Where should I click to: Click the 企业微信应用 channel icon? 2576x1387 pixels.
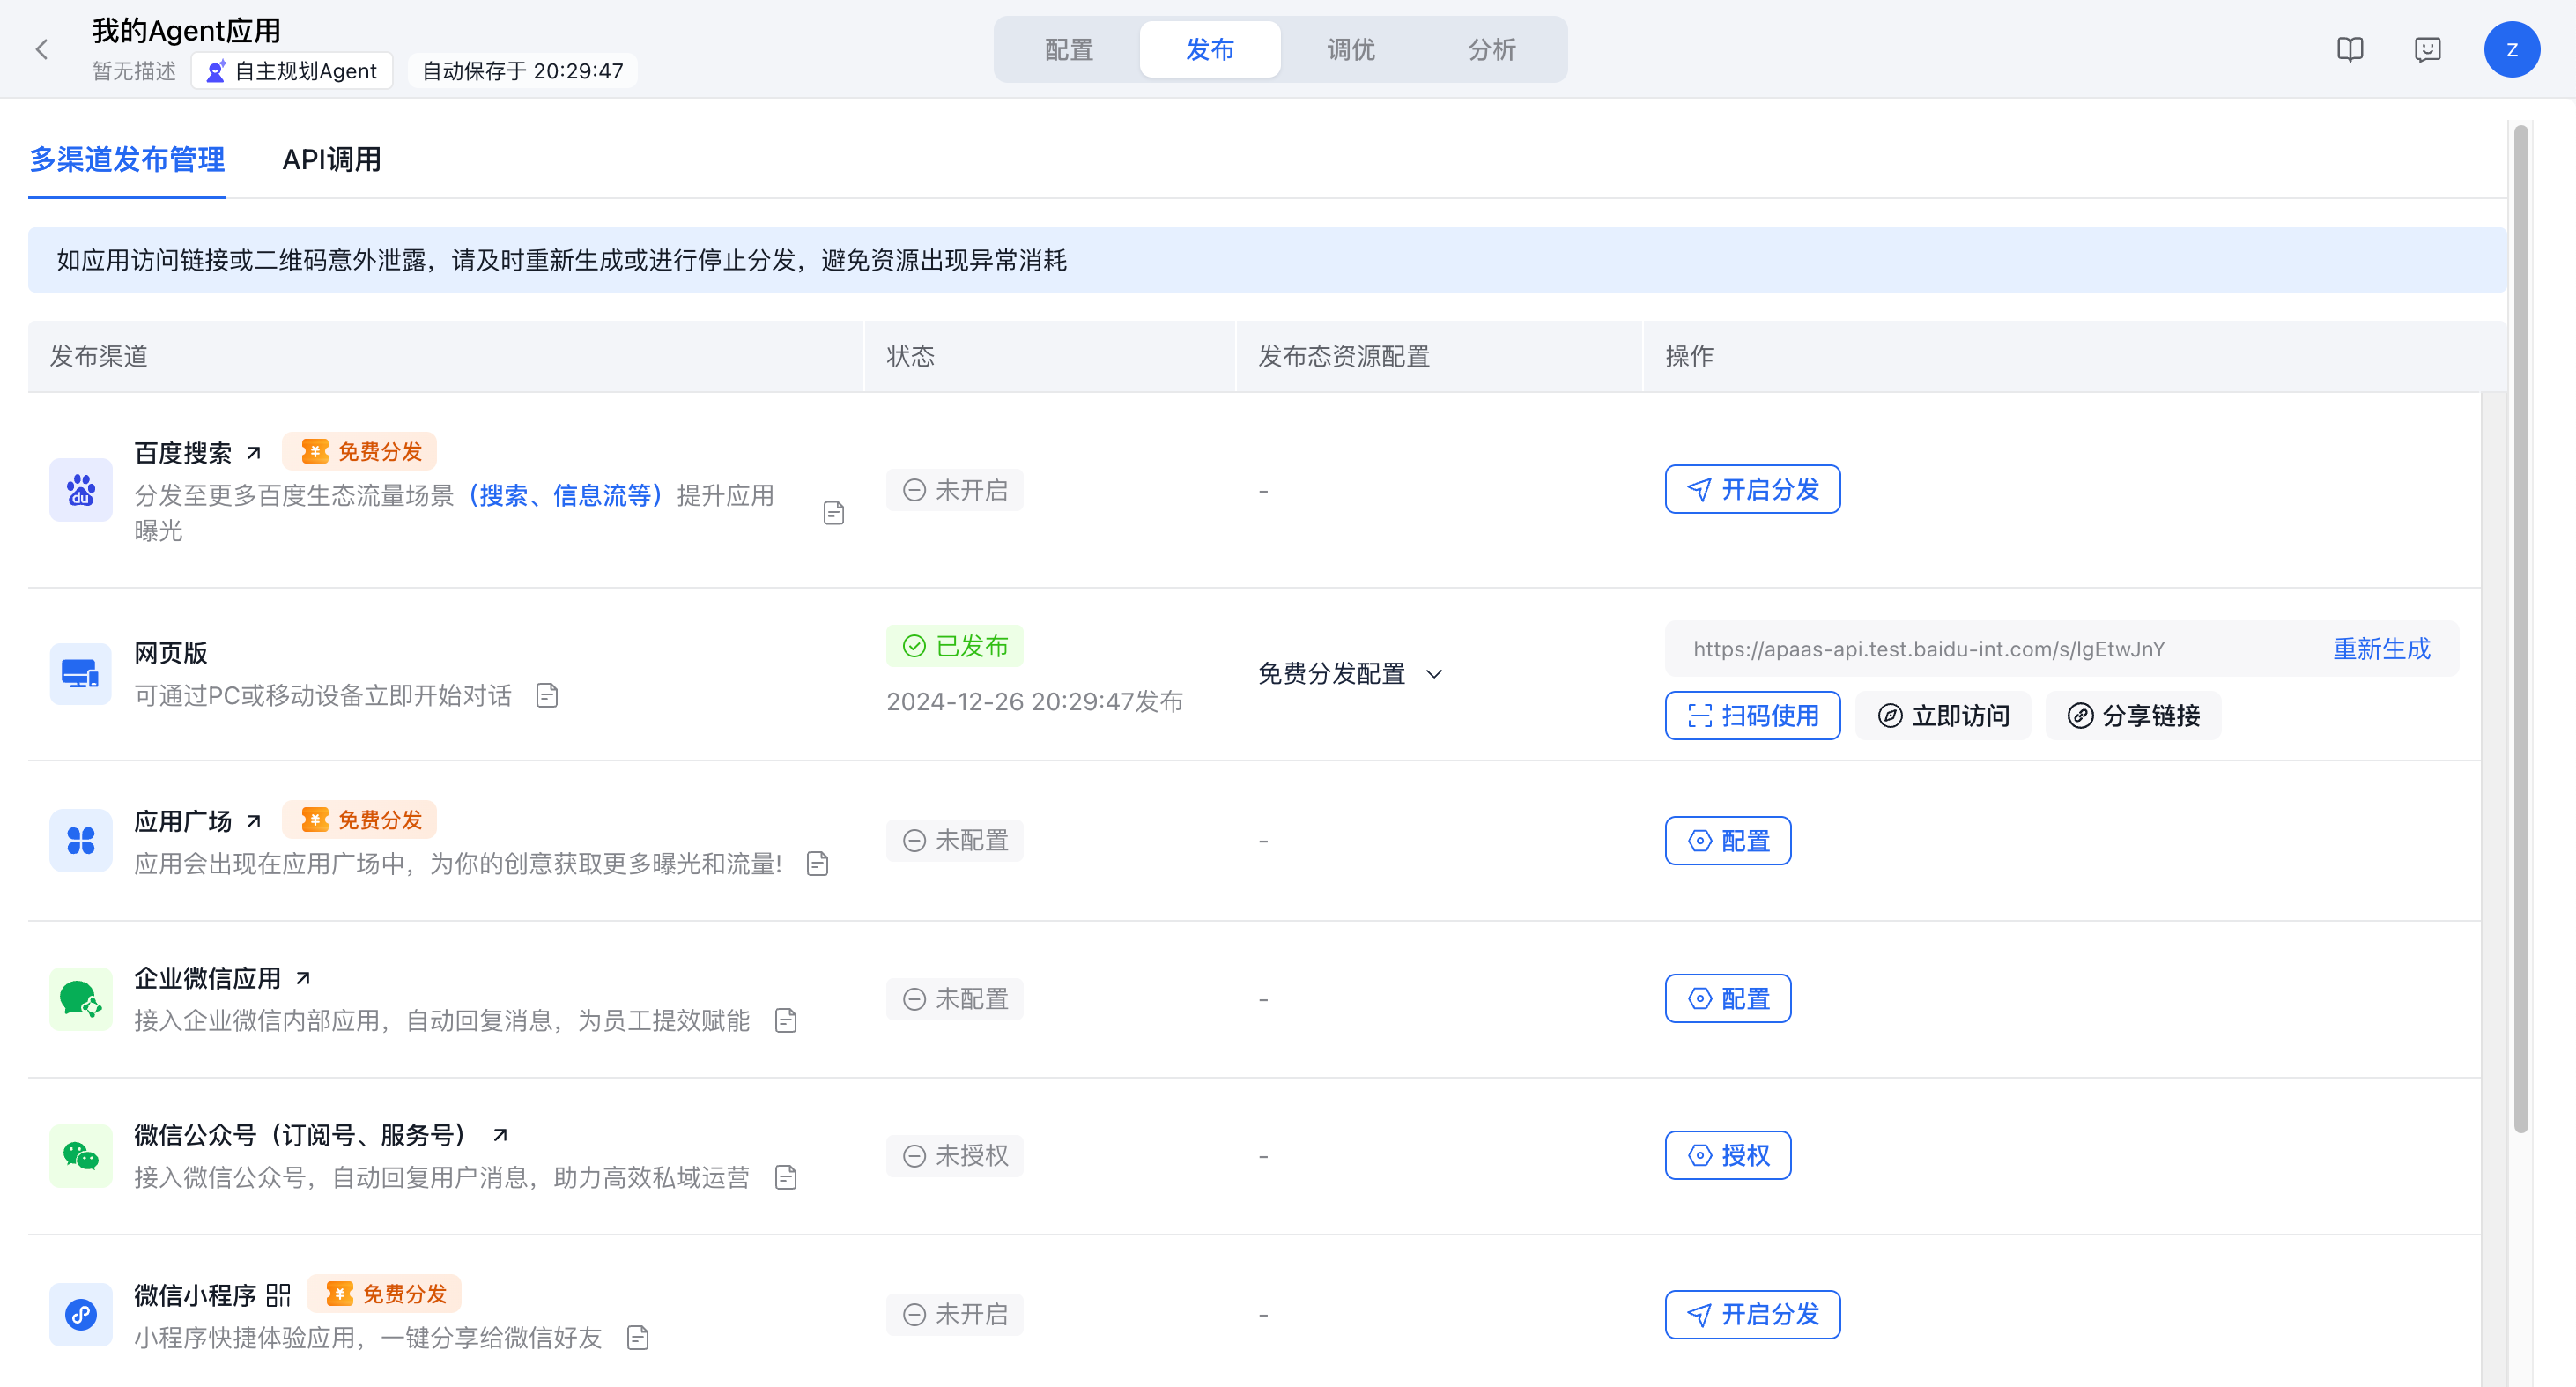pos(81,999)
